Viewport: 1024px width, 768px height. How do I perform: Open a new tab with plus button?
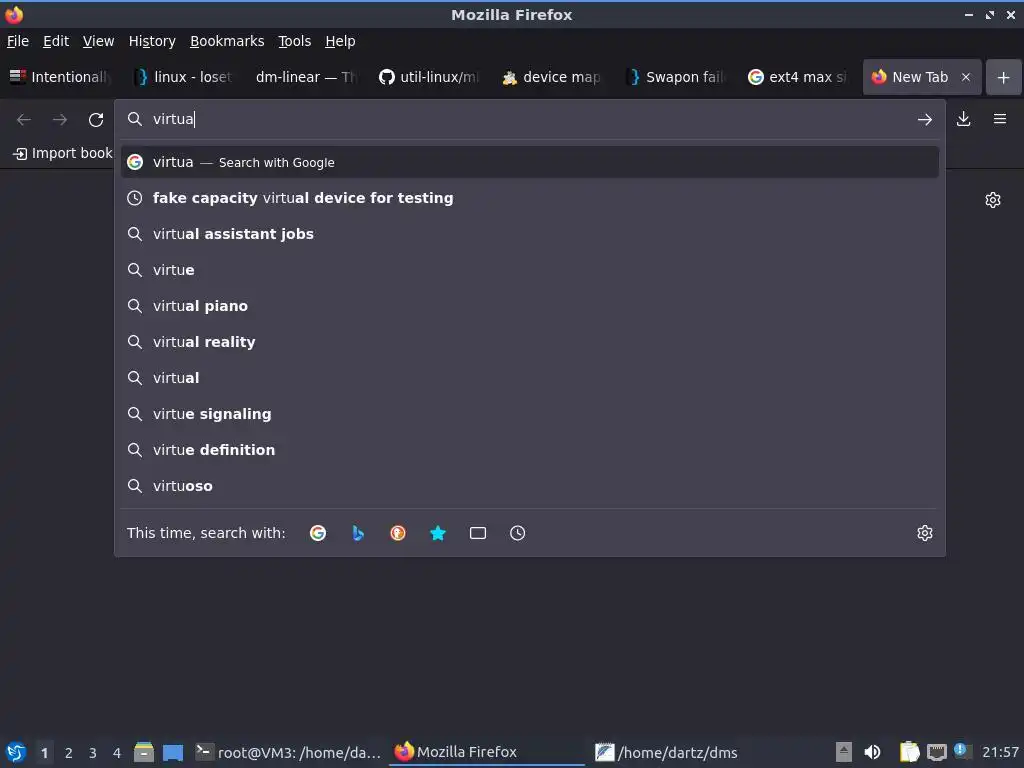pos(1003,77)
